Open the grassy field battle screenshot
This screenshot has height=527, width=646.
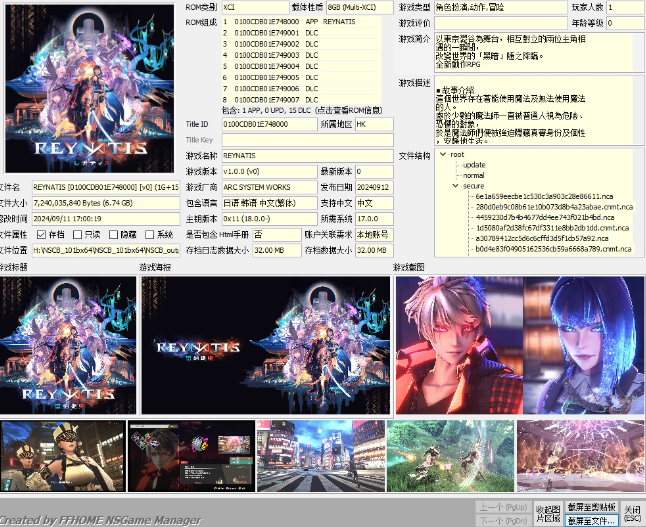coord(450,456)
